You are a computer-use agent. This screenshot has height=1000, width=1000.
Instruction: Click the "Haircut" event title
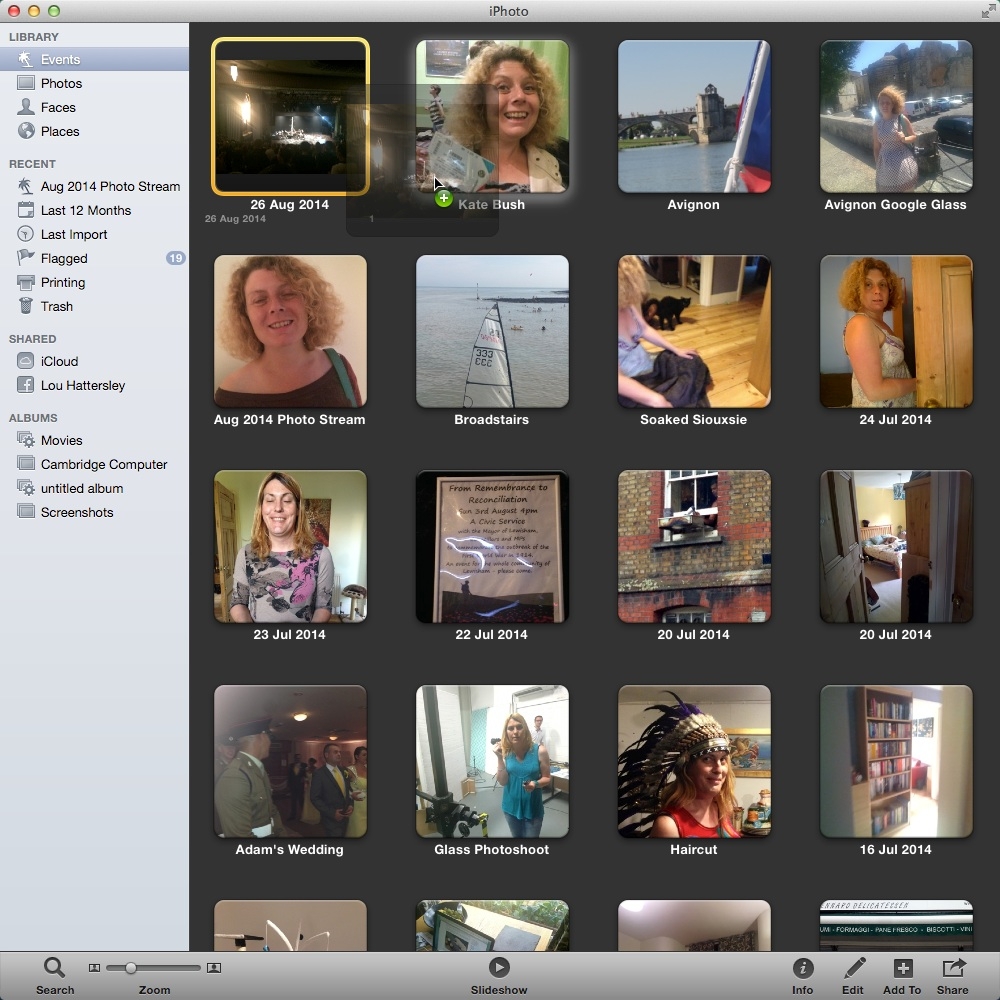(693, 849)
